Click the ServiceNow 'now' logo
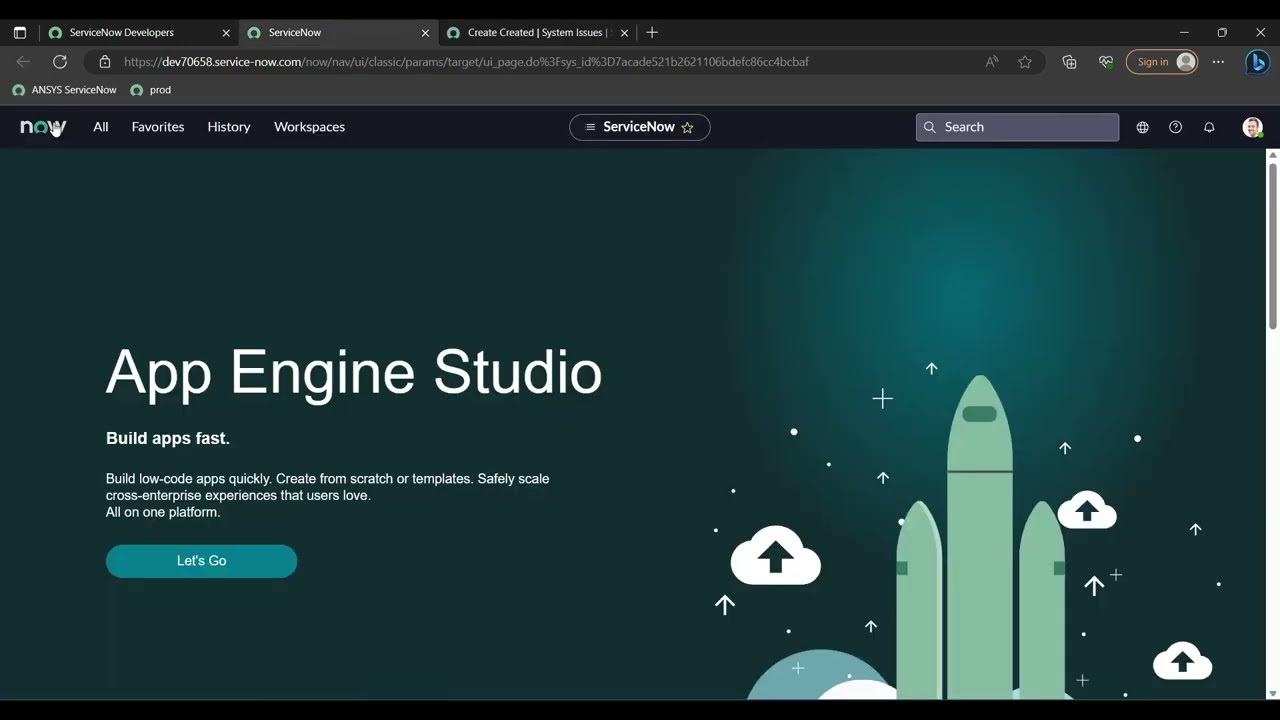This screenshot has width=1280, height=720. tap(43, 127)
